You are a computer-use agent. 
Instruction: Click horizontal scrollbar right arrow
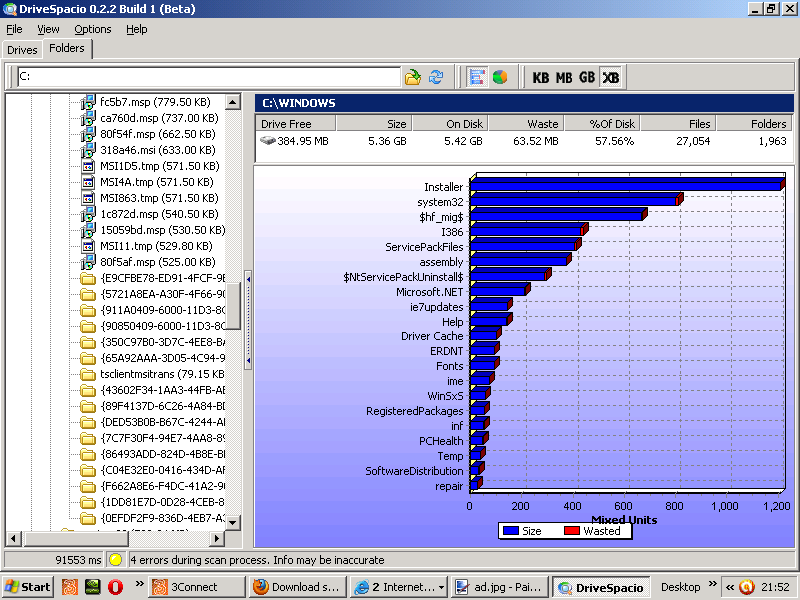click(217, 538)
